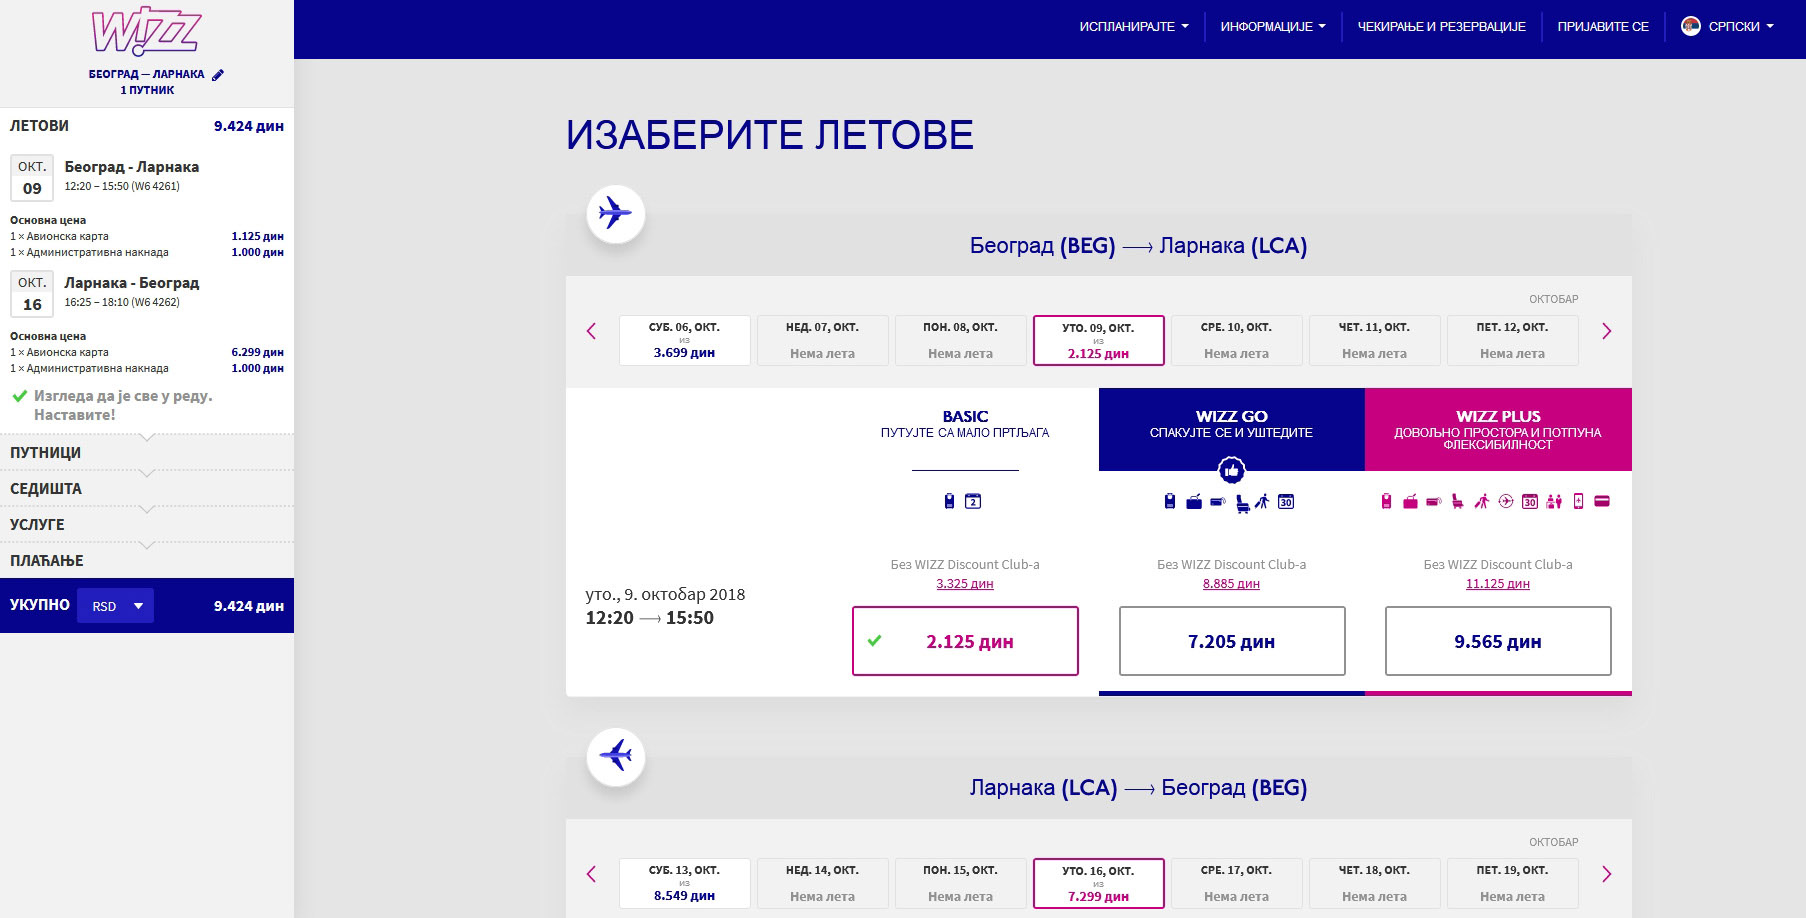Edit the Beograd–Larnaka search with pencil icon
The height and width of the screenshot is (918, 1806).
click(x=218, y=75)
